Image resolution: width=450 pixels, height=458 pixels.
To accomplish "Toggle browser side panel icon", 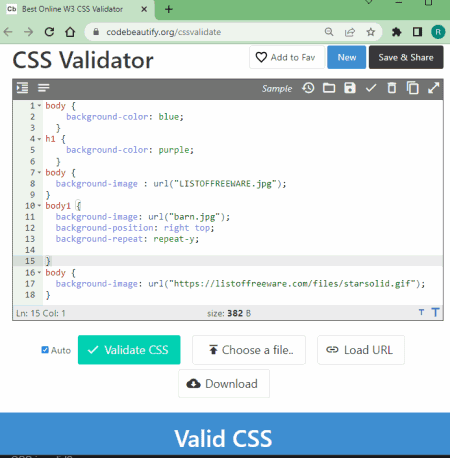I will click(x=417, y=32).
